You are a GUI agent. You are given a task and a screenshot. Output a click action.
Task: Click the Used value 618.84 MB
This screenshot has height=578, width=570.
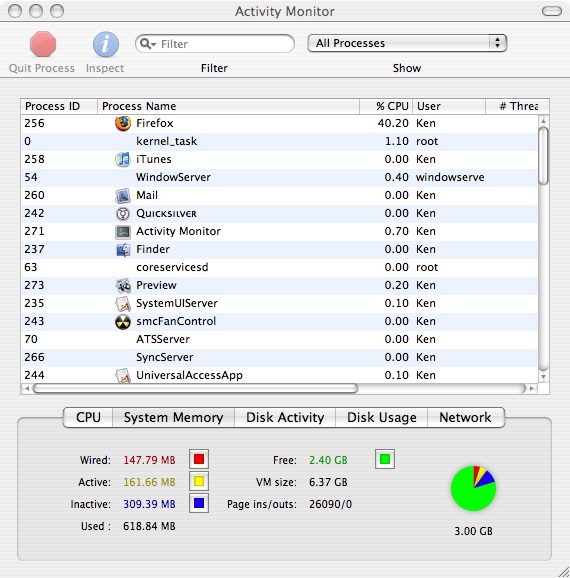tap(149, 526)
